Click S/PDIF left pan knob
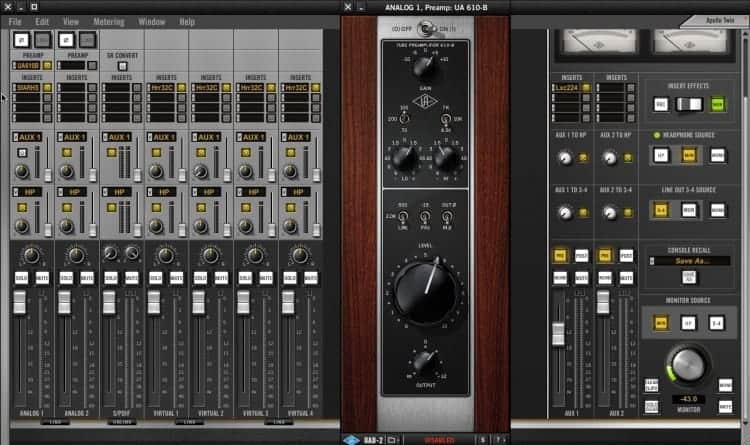The image size is (750, 445). [110, 253]
